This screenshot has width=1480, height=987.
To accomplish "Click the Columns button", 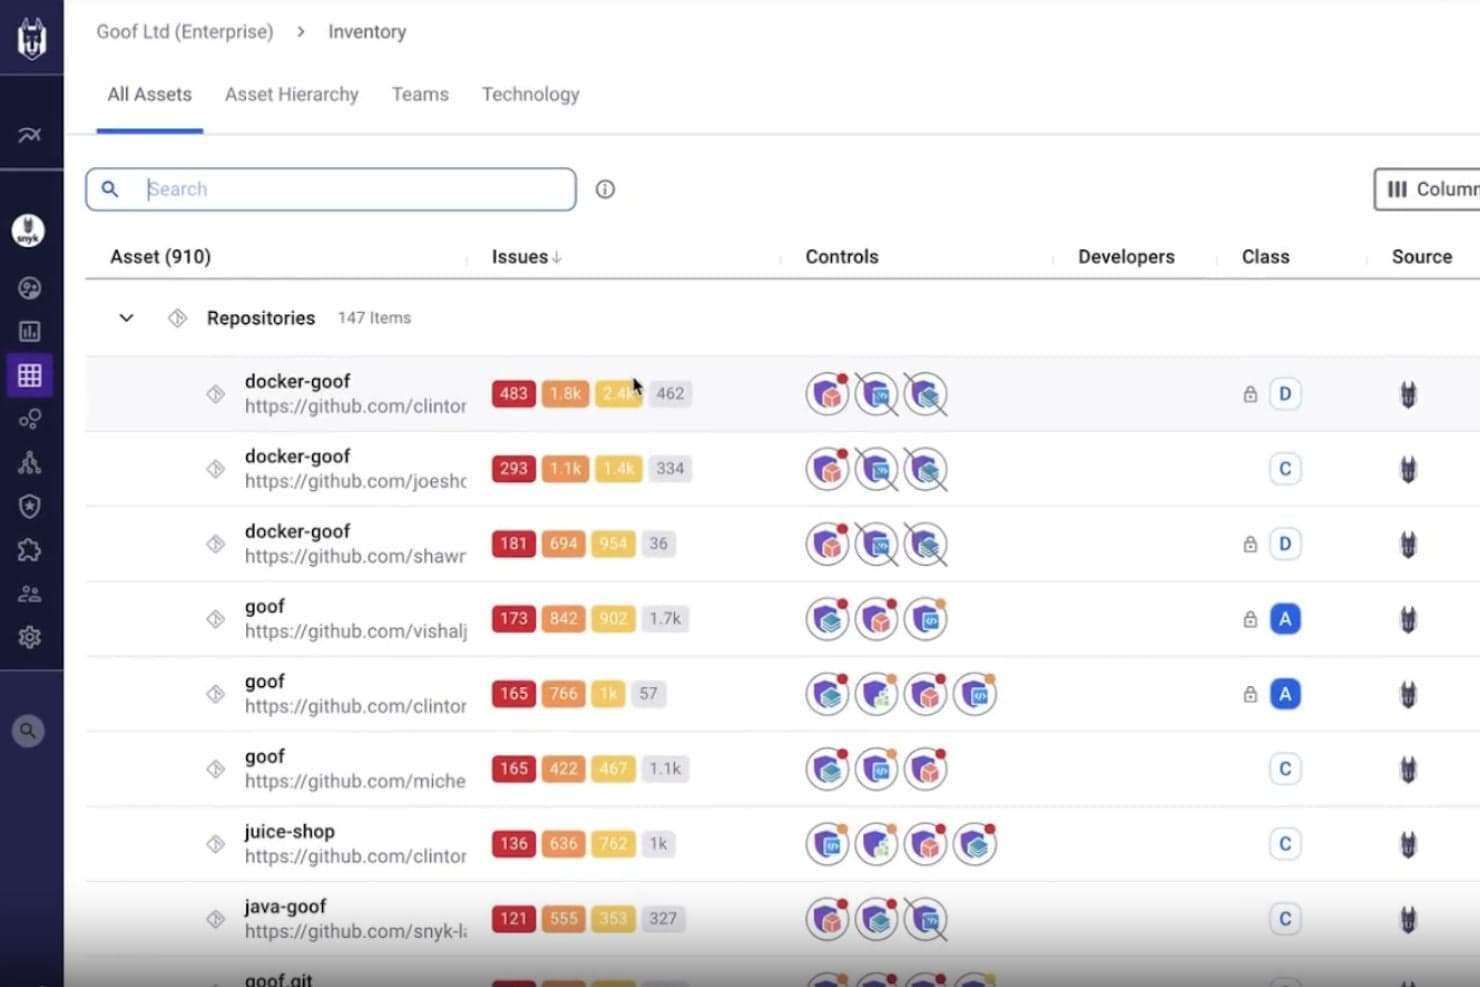I will click(x=1428, y=189).
